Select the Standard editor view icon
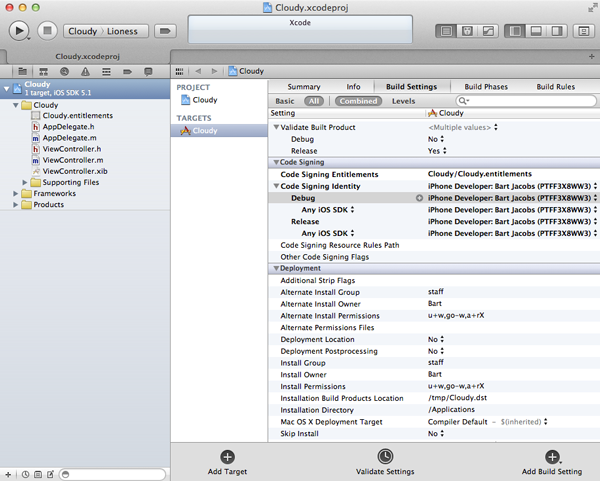Image resolution: width=600 pixels, height=481 pixels. coord(446,31)
